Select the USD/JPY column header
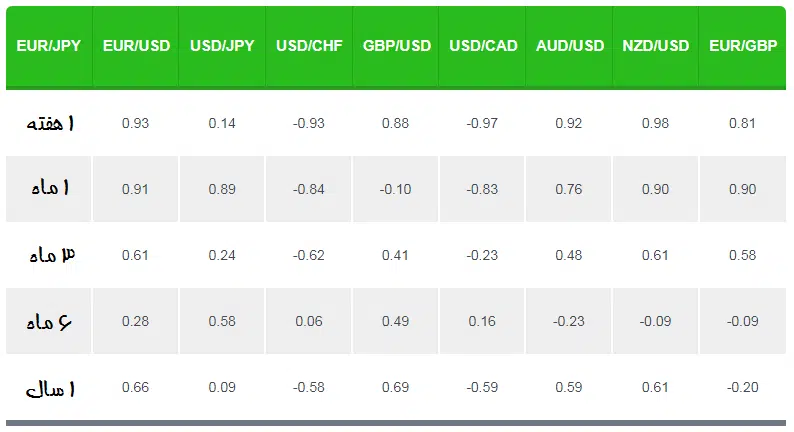Screen dimensions: 794x432 point(222,47)
